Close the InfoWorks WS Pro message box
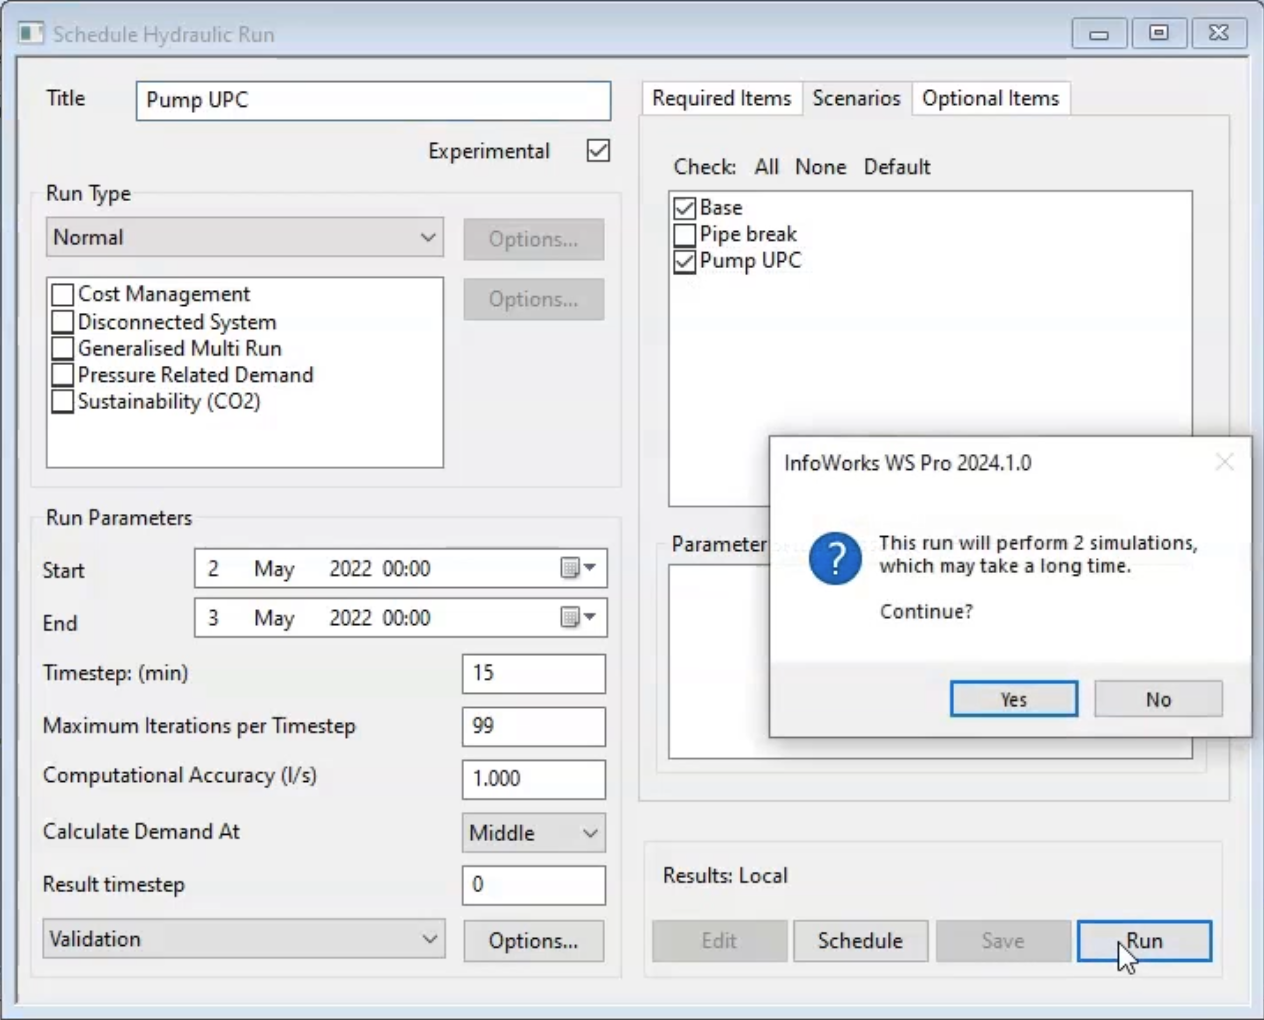This screenshot has height=1020, width=1264. (x=1224, y=462)
